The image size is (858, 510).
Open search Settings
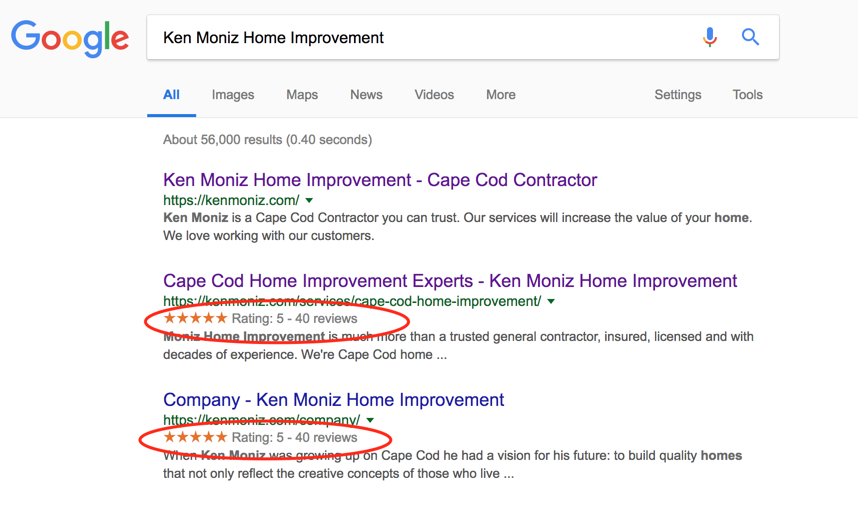pyautogui.click(x=677, y=95)
